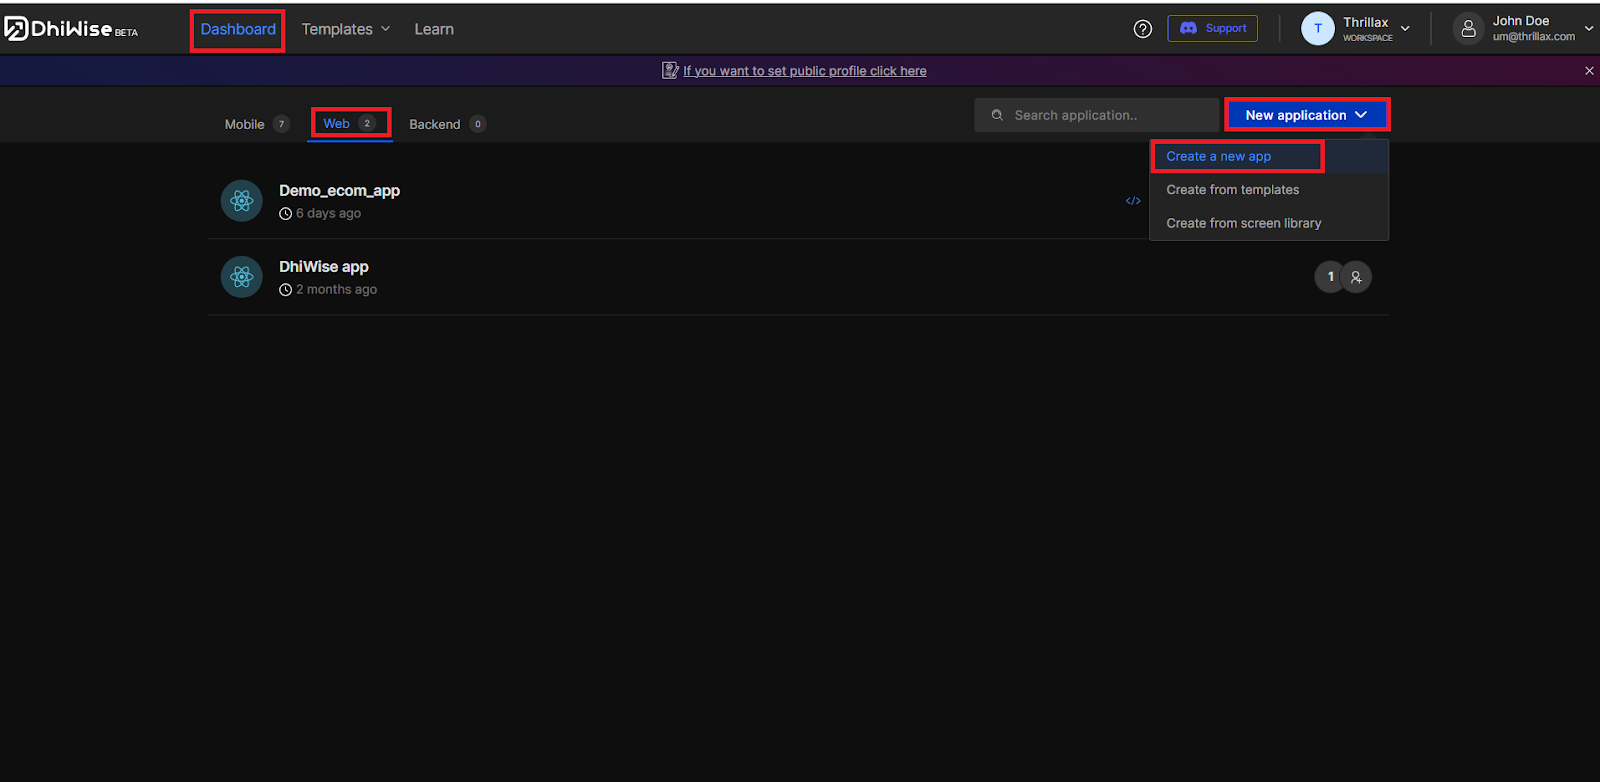
Task: Click the code icon on Demo_ecom_app row
Action: click(x=1133, y=201)
